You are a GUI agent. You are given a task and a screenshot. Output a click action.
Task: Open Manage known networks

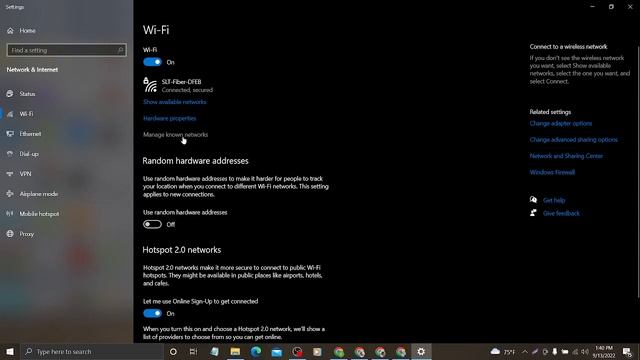point(176,135)
